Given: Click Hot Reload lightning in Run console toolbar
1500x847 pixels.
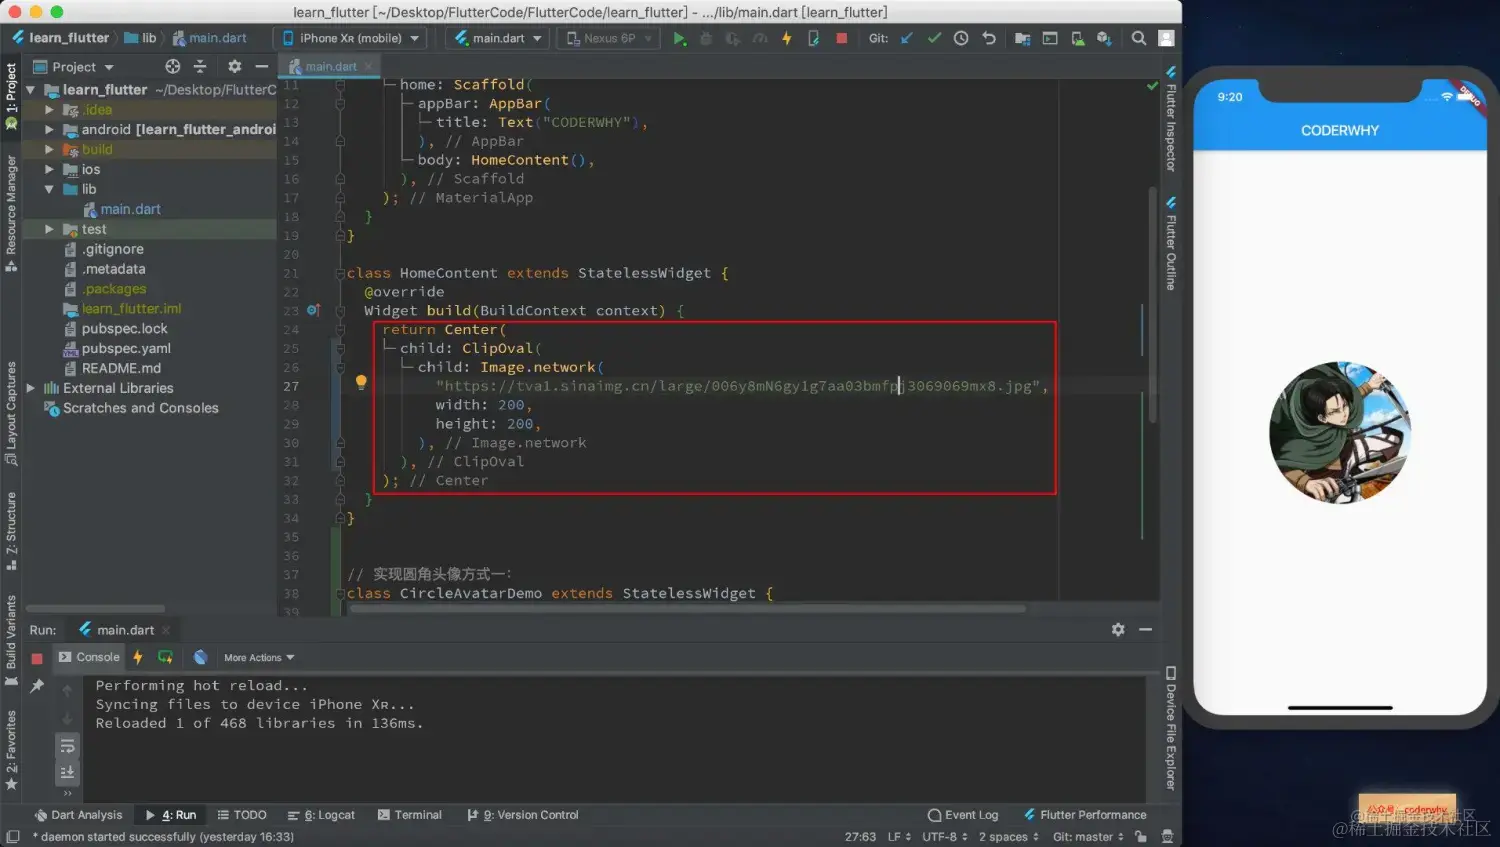Looking at the screenshot, I should tap(138, 657).
